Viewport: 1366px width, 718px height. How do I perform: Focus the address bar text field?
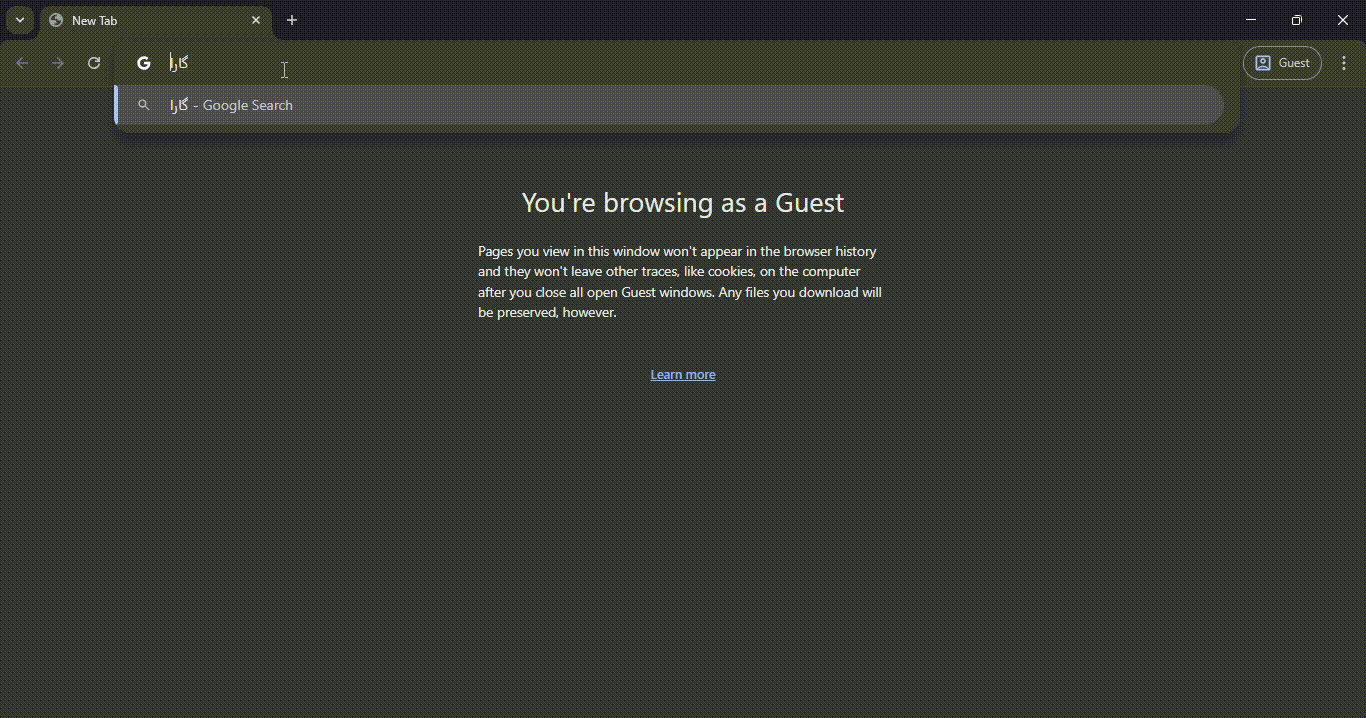pyautogui.click(x=600, y=63)
